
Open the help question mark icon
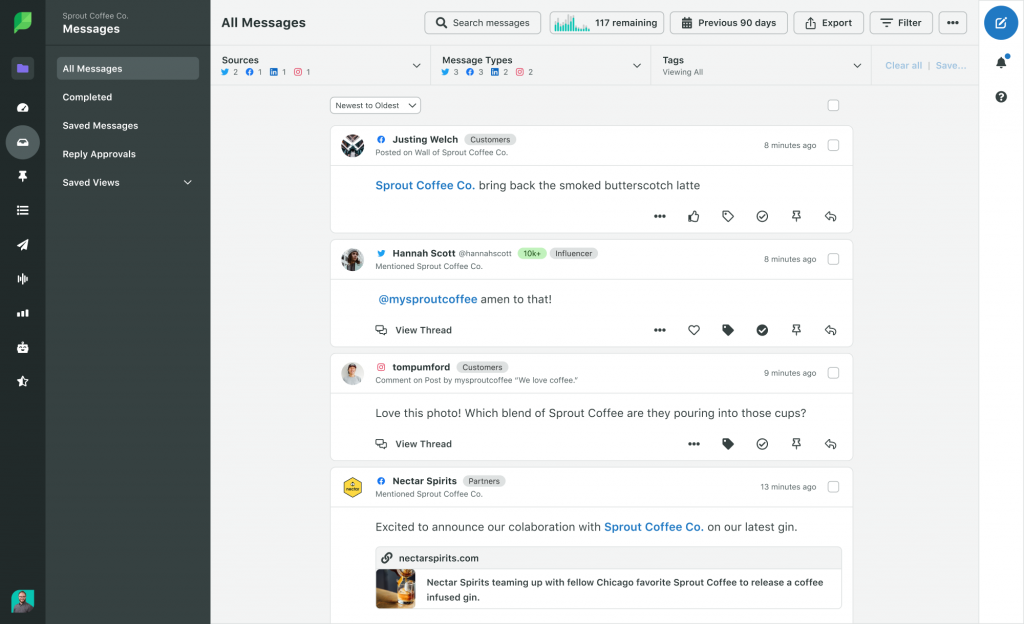click(x=1001, y=97)
